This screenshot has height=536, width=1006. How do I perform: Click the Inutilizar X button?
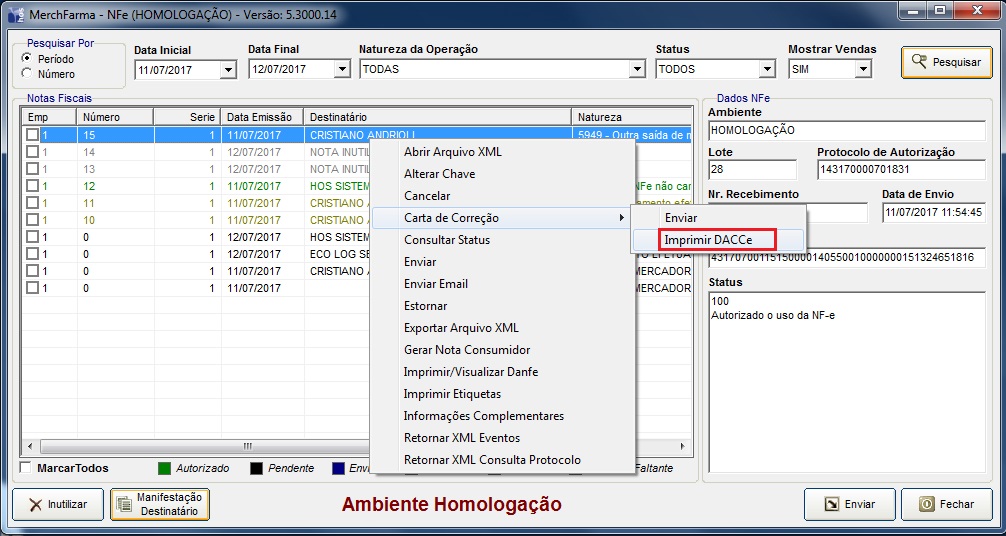[57, 505]
